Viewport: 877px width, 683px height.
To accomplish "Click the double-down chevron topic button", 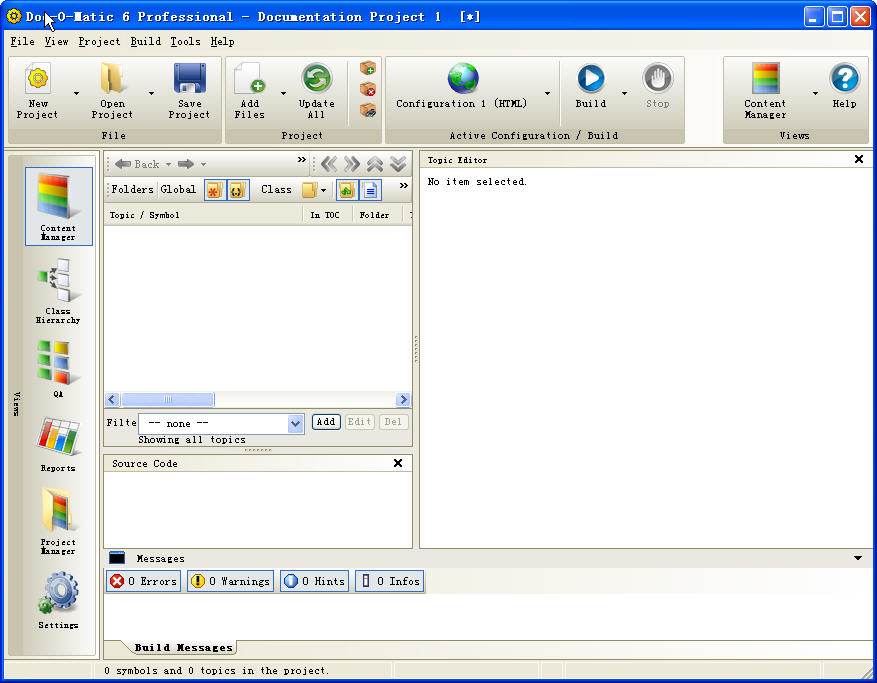I will (398, 164).
